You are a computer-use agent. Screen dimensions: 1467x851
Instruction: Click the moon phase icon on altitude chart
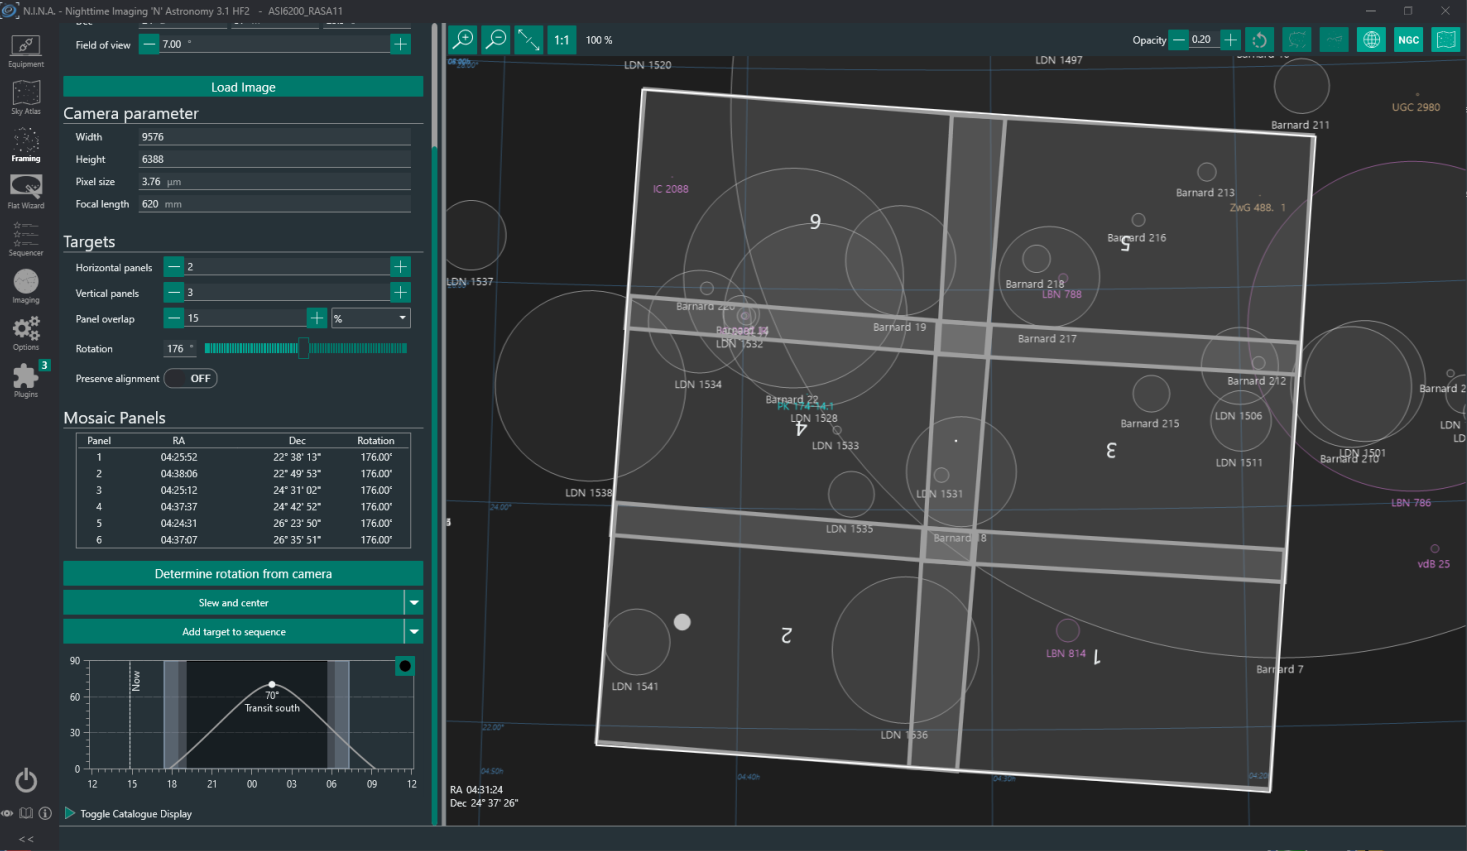[405, 666]
